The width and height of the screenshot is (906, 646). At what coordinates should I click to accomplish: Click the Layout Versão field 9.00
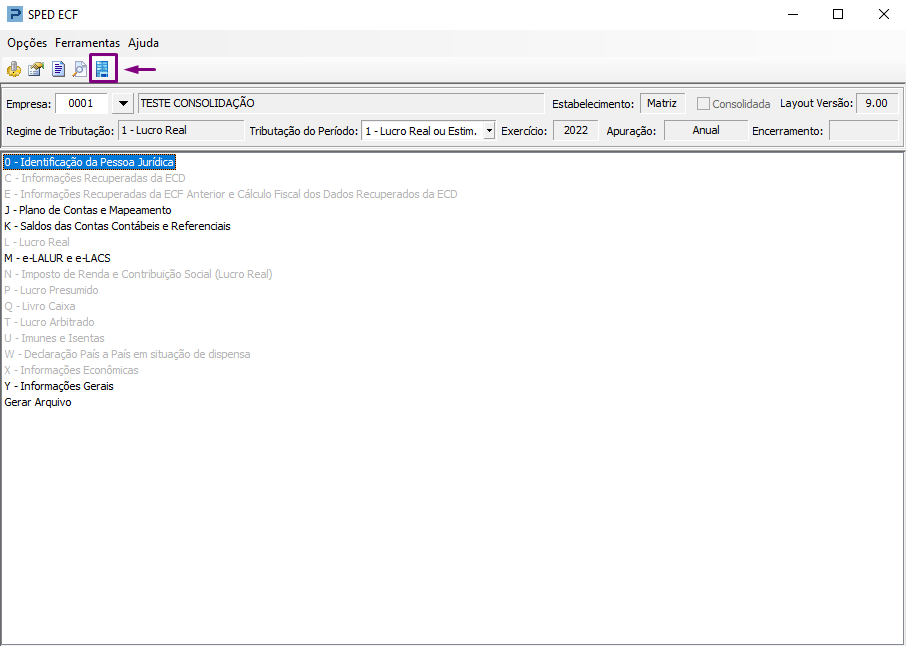tap(877, 104)
